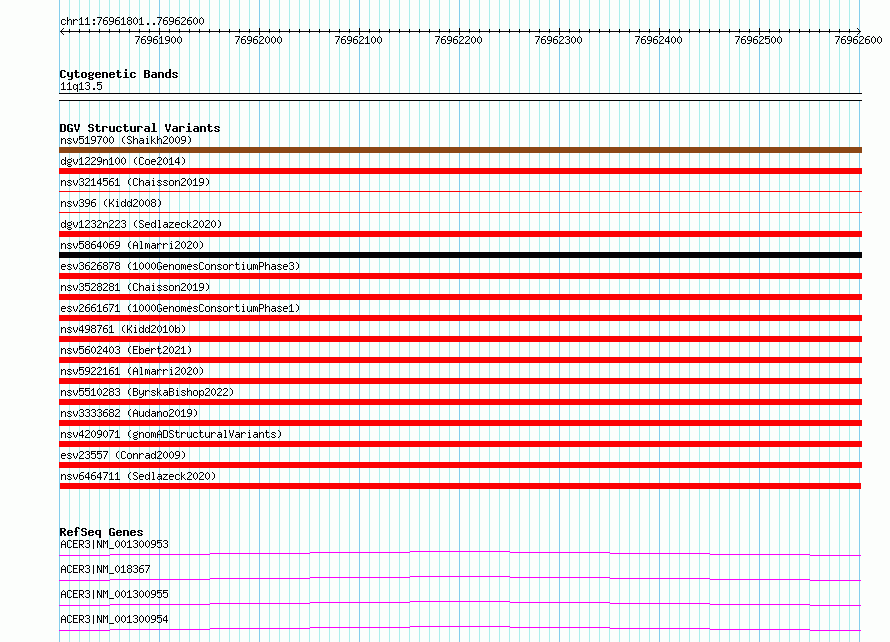Open variant nsv5864069 (Almarri2020)
Screen dimensions: 890x642
[132, 245]
